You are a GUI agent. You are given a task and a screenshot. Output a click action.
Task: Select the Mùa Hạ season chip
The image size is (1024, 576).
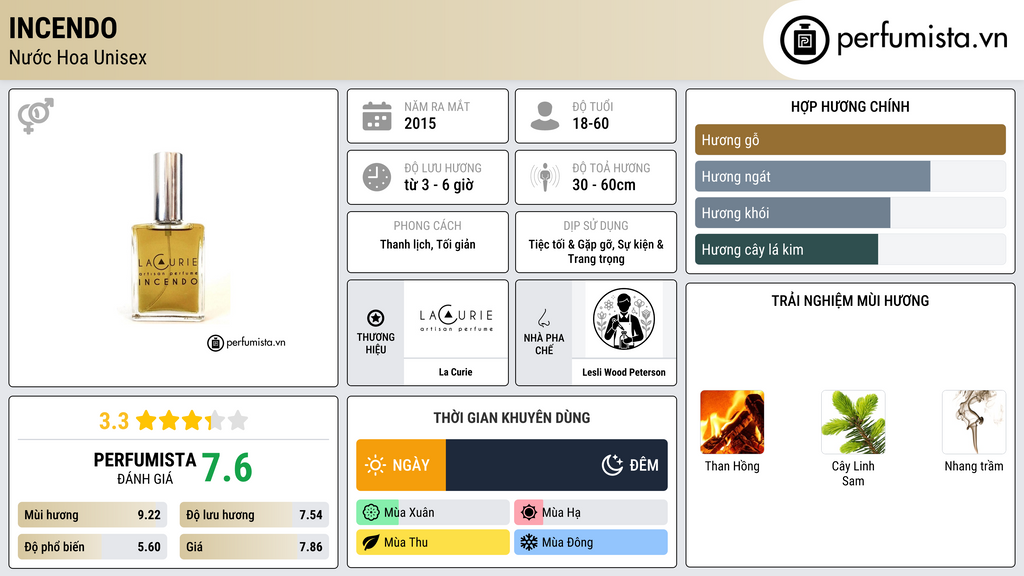pyautogui.click(x=591, y=513)
